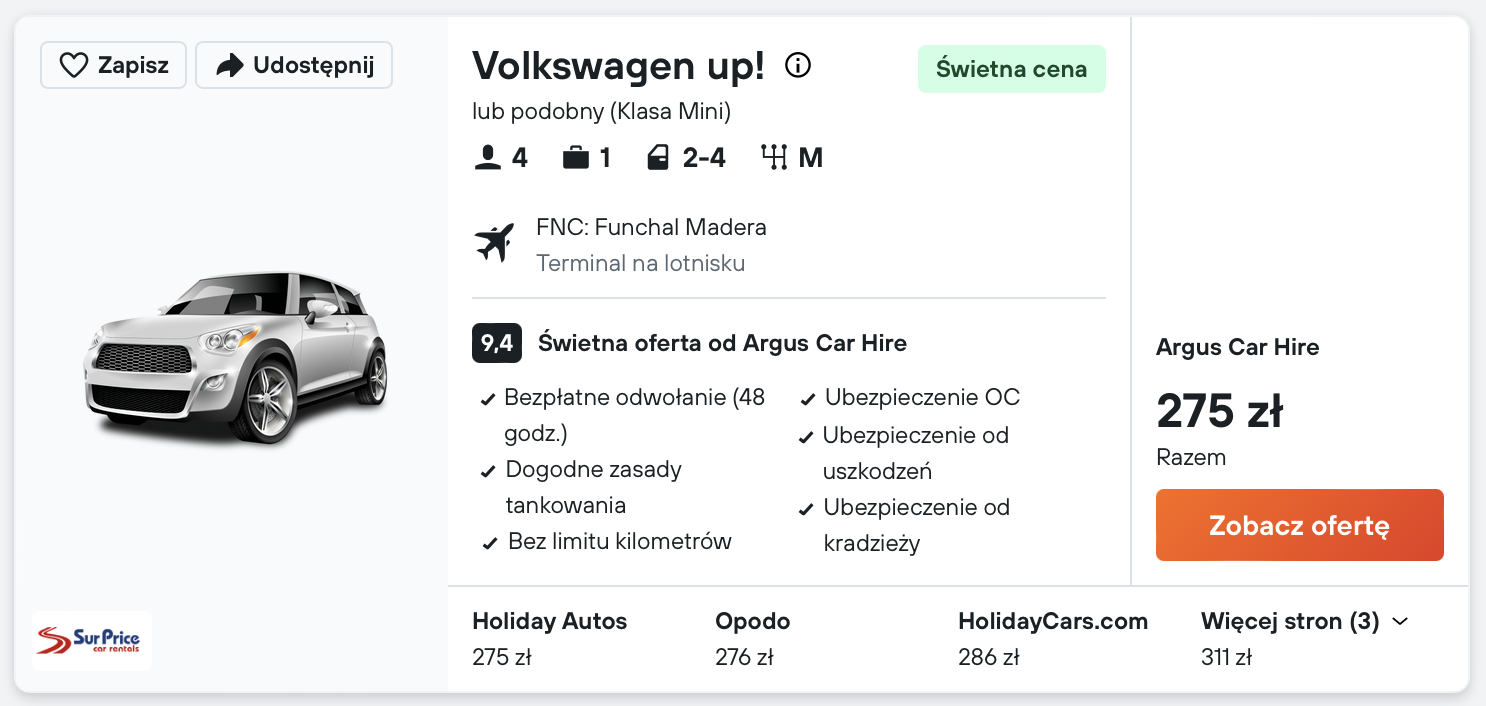This screenshot has height=706, width=1486.
Task: Click the Volkswagen up! title
Action: click(618, 66)
